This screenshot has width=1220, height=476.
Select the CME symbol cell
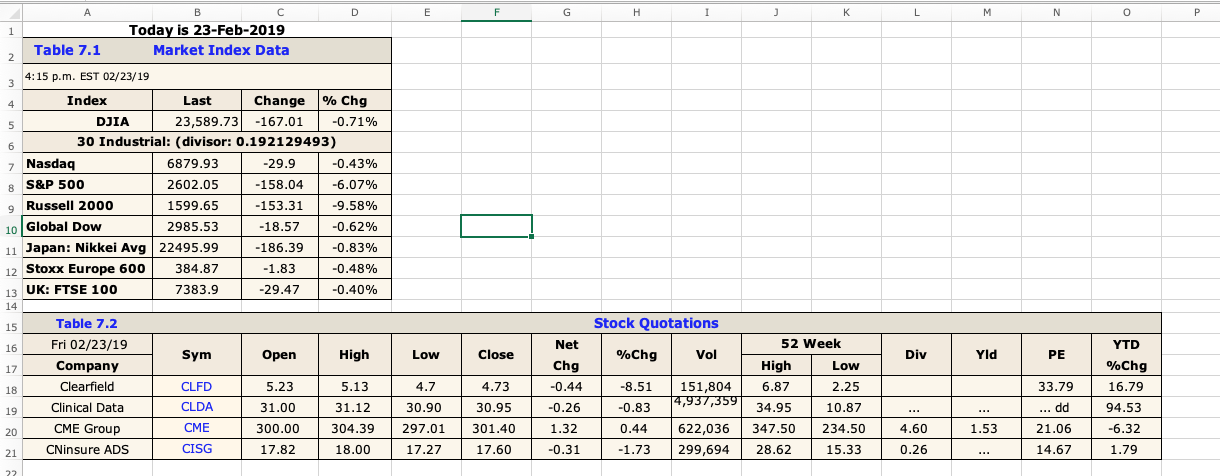[x=197, y=429]
